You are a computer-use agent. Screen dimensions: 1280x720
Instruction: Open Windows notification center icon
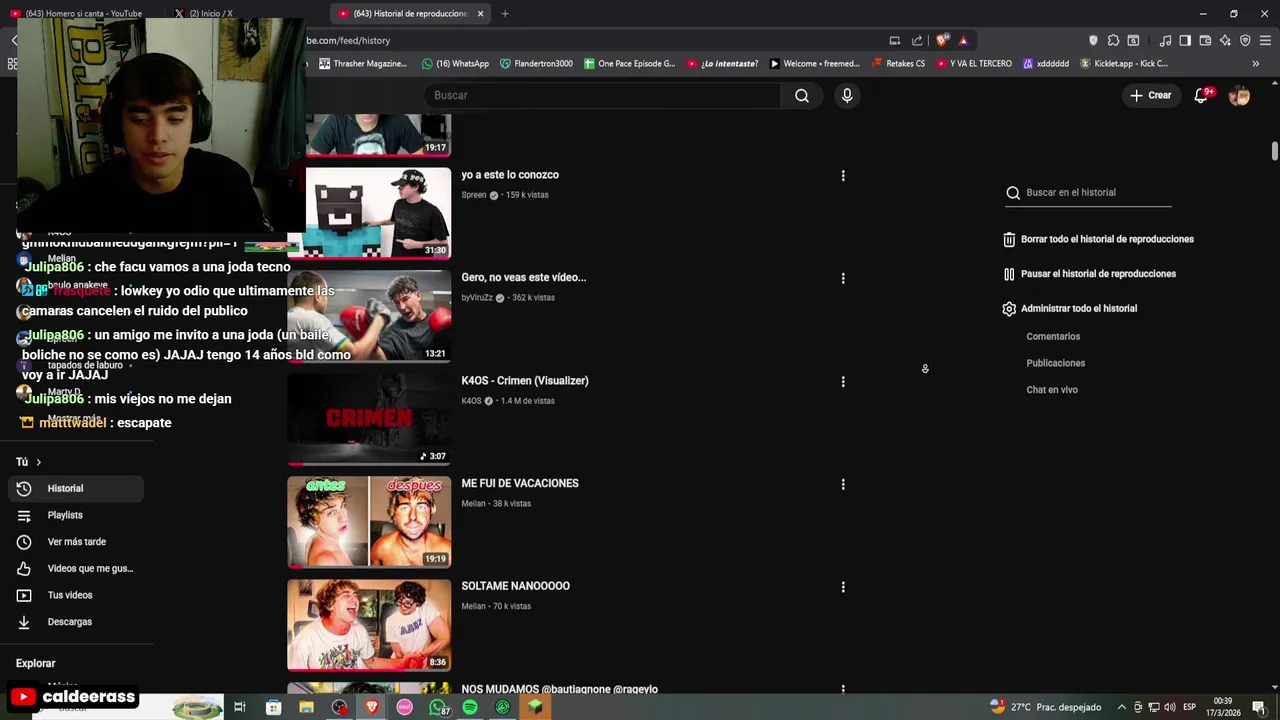tap(1259, 707)
